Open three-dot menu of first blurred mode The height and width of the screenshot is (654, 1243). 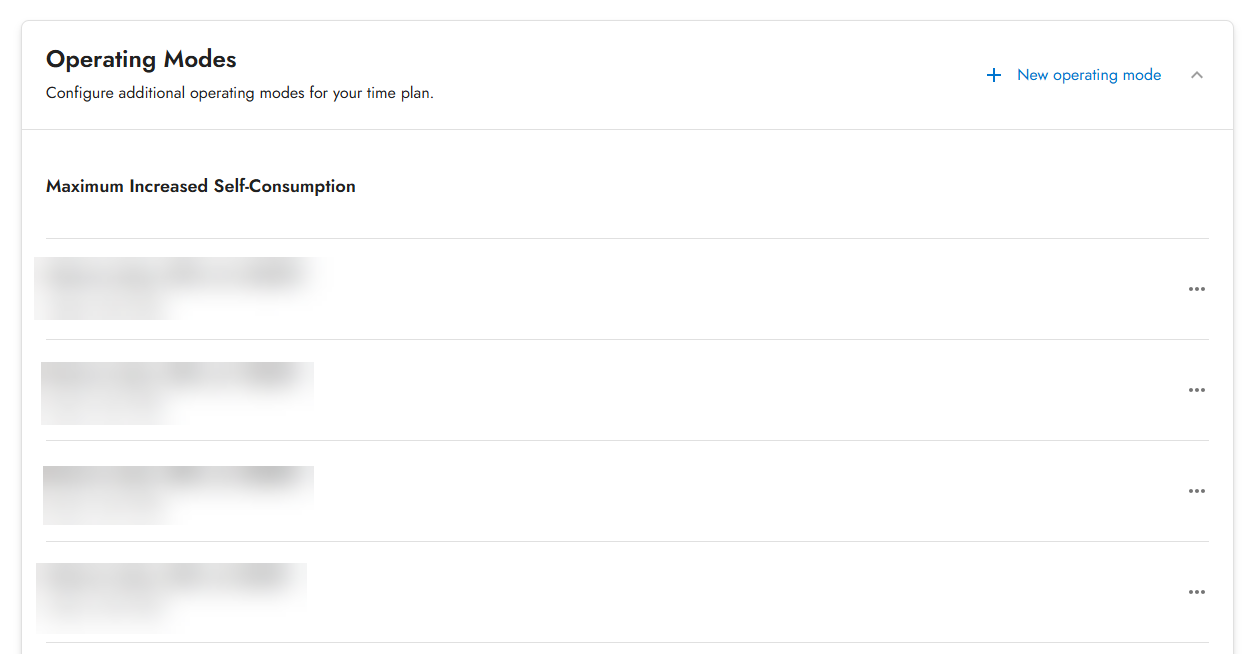point(1196,289)
